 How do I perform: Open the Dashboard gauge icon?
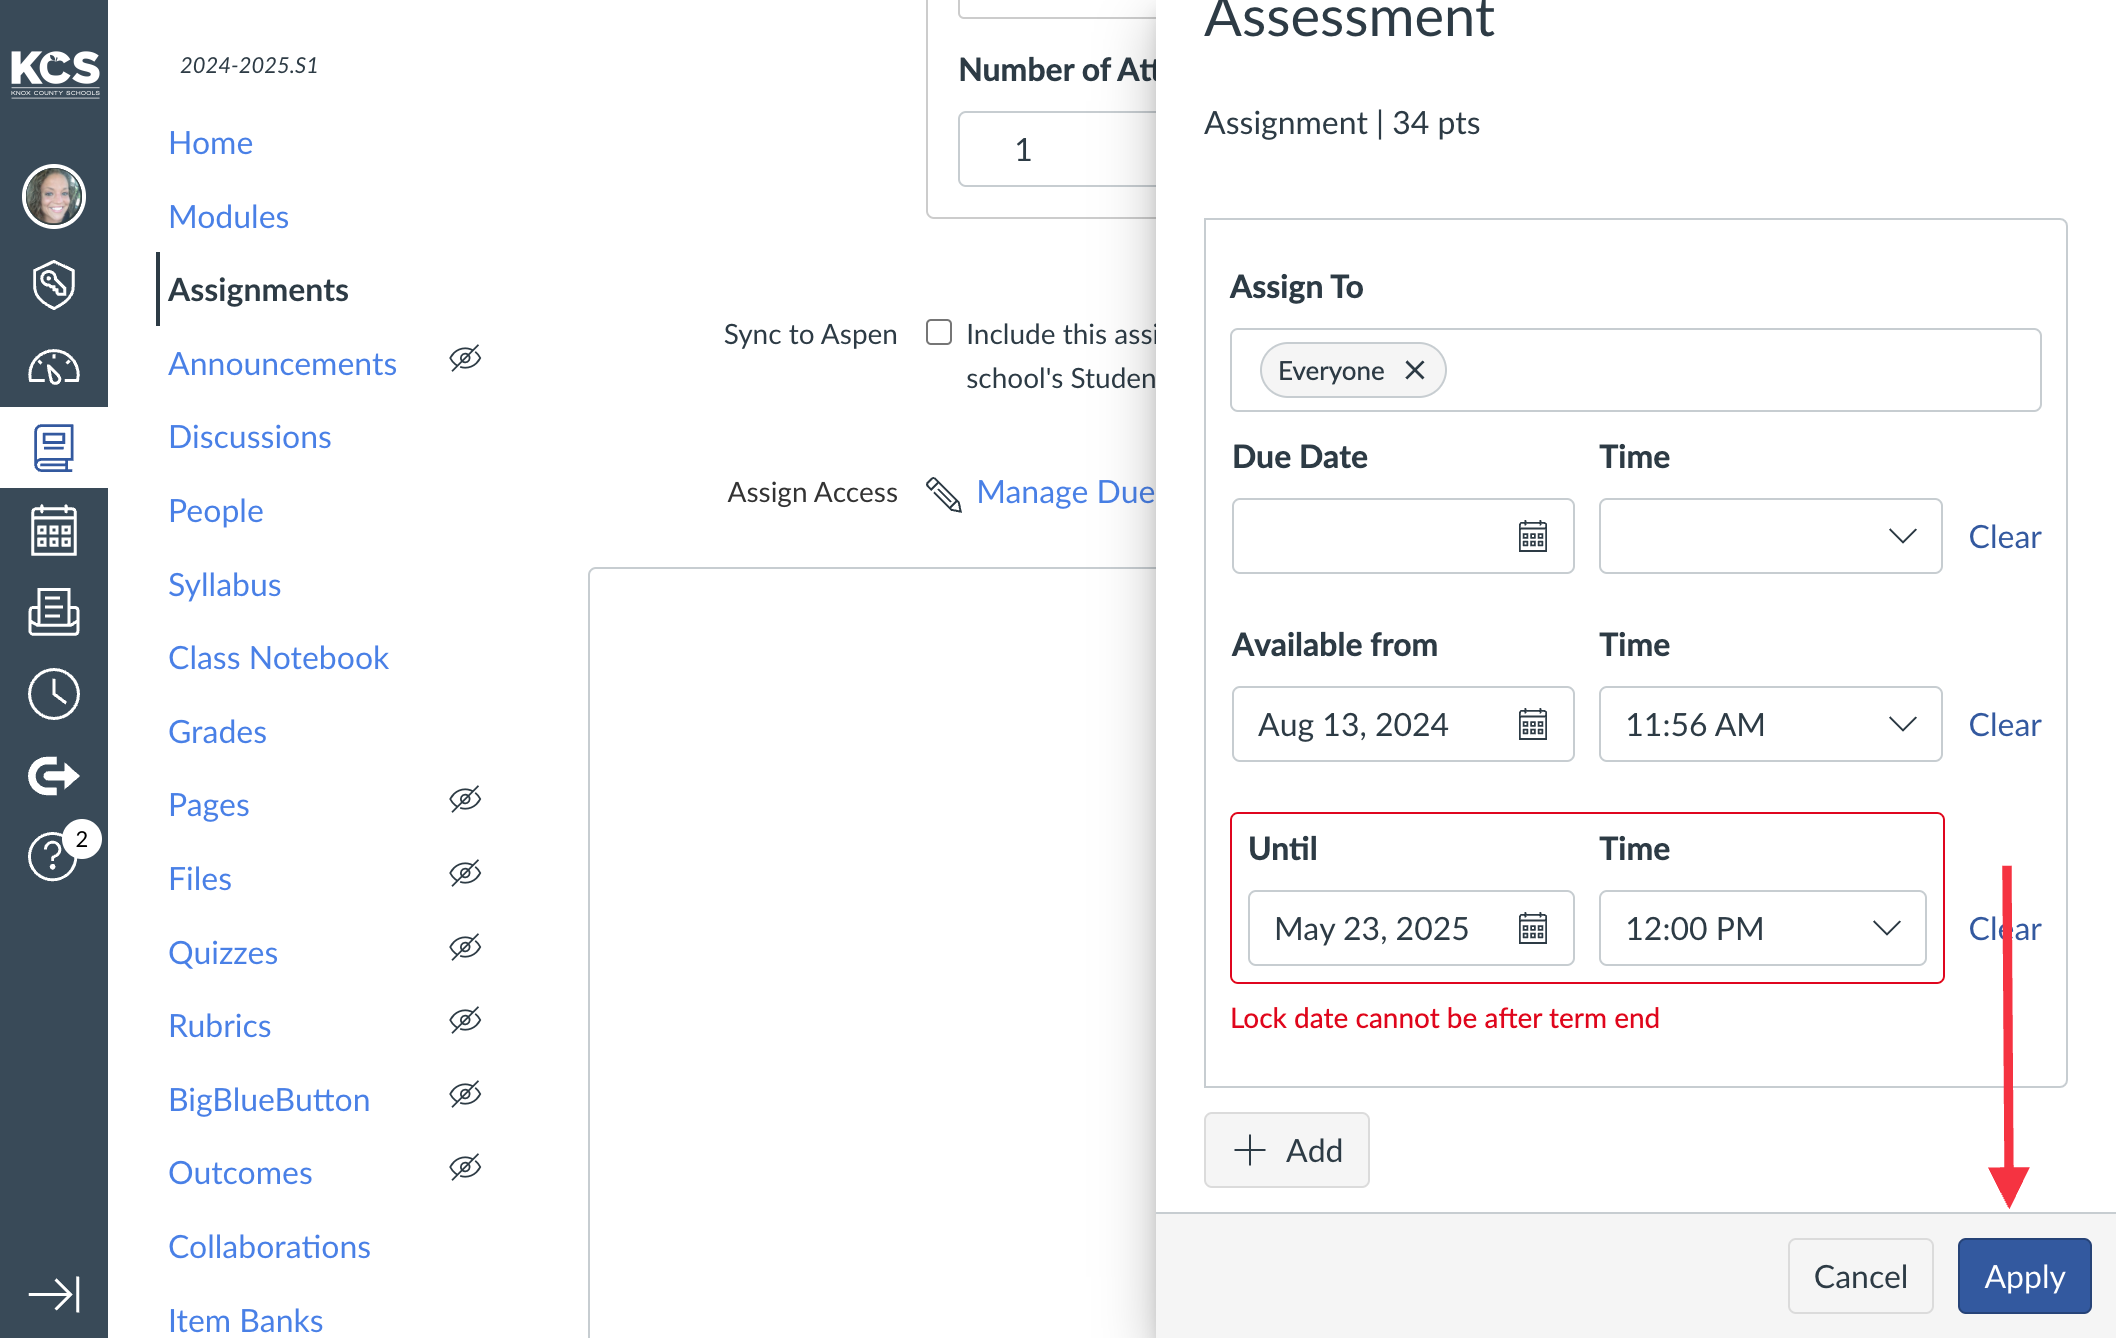(x=54, y=368)
